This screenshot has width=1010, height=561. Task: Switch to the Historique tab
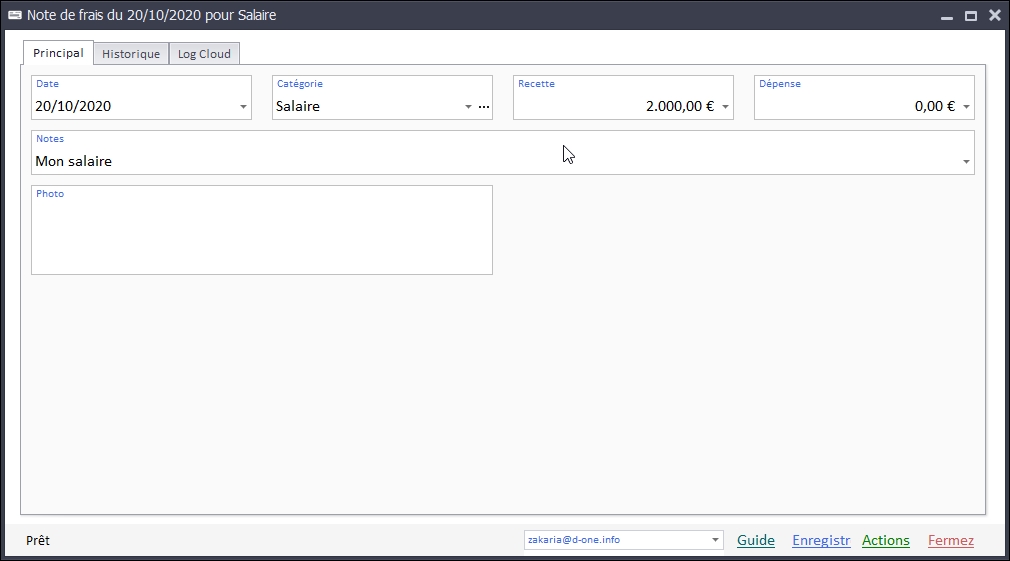coord(131,54)
